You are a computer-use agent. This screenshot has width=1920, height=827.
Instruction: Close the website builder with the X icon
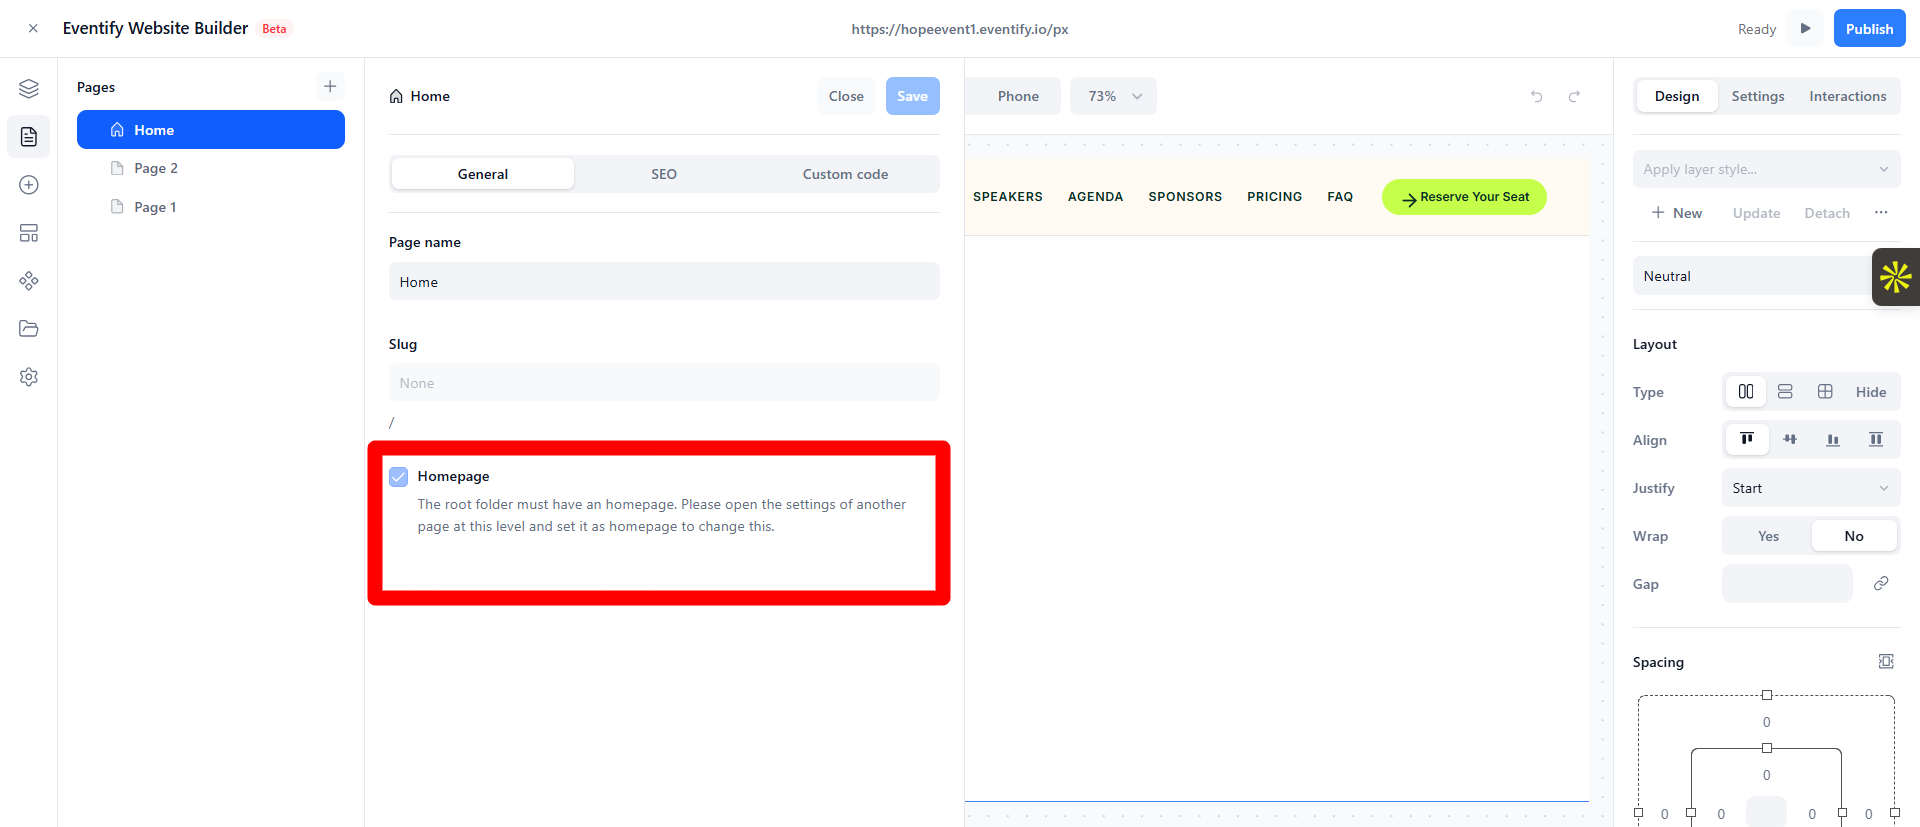[x=33, y=29]
